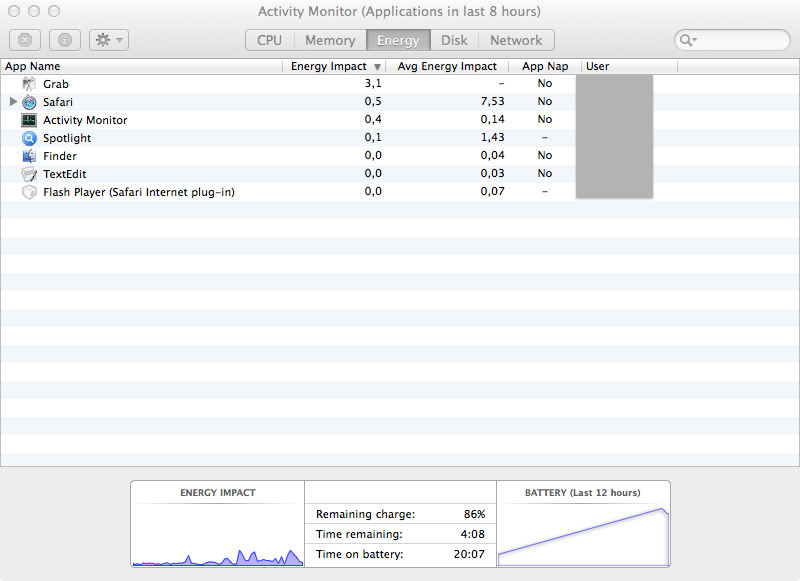
Task: Click the Time remaining 4:08 value
Action: (472, 534)
